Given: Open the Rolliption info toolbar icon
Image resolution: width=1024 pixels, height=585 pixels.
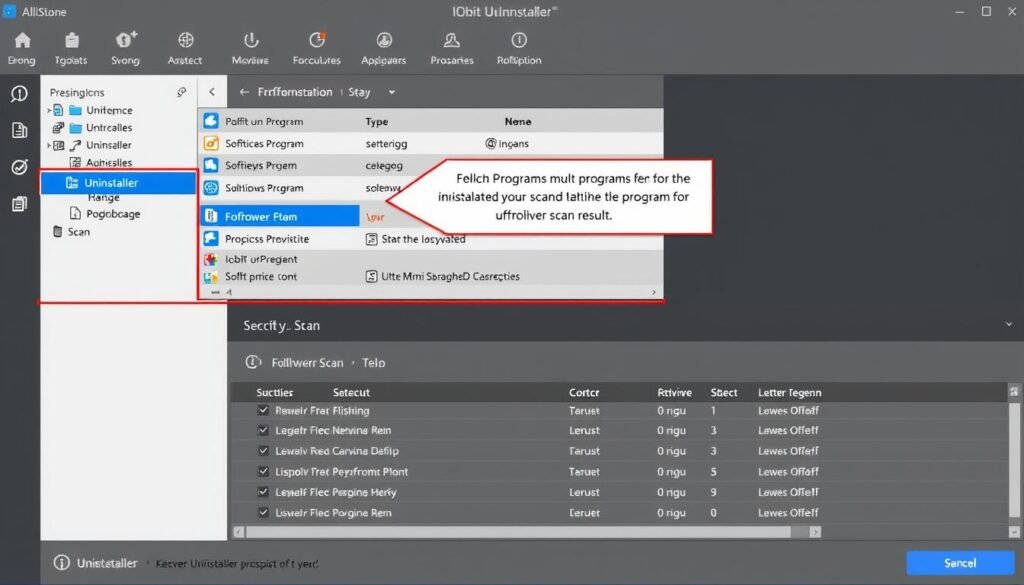Looking at the screenshot, I should [x=519, y=48].
